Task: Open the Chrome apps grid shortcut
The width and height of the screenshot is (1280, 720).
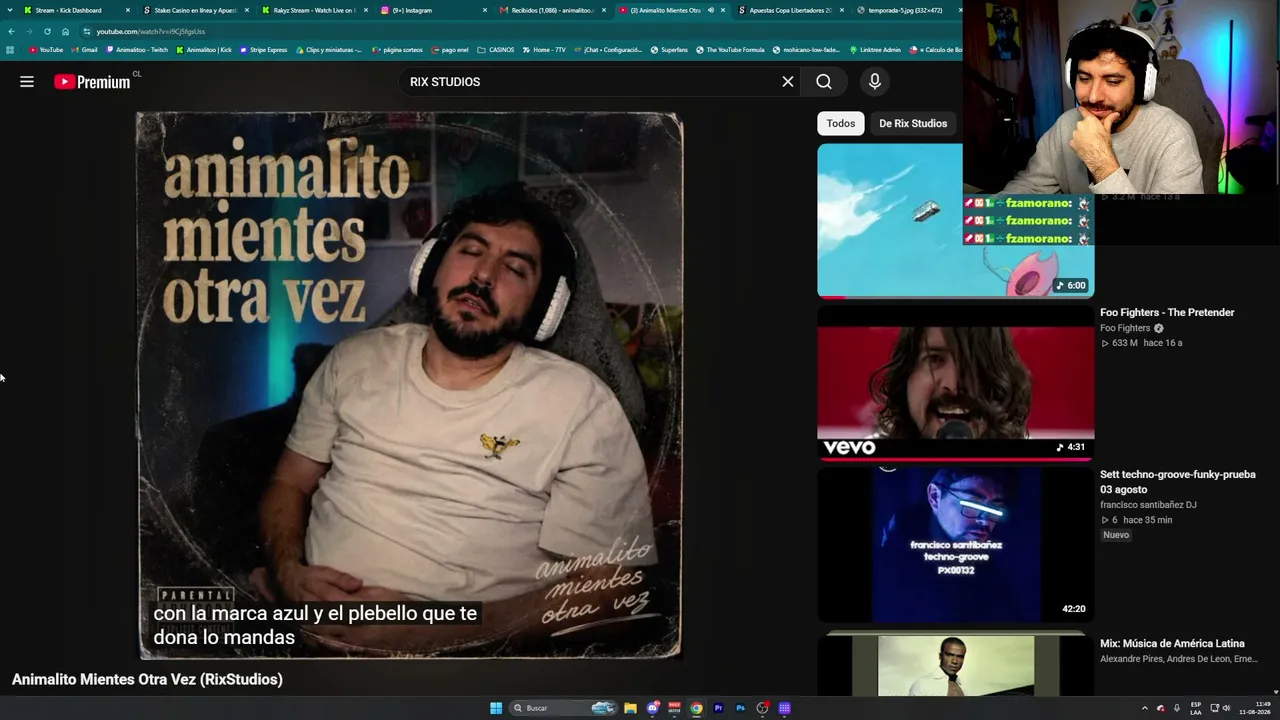Action: click(10, 50)
